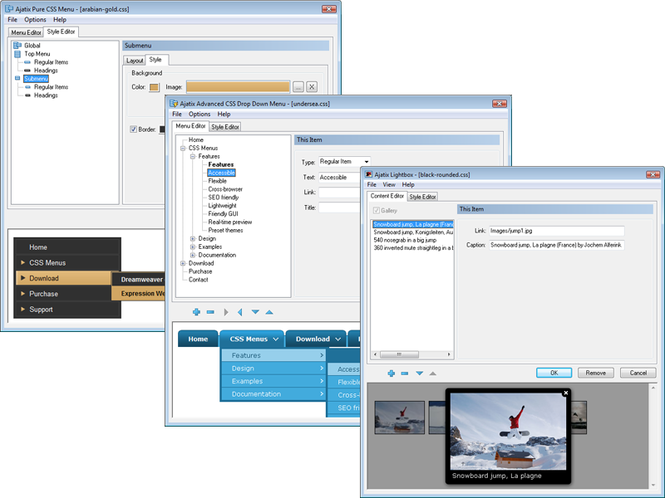Click Headings icon under Top Menu
The height and width of the screenshot is (498, 665).
click(28, 70)
